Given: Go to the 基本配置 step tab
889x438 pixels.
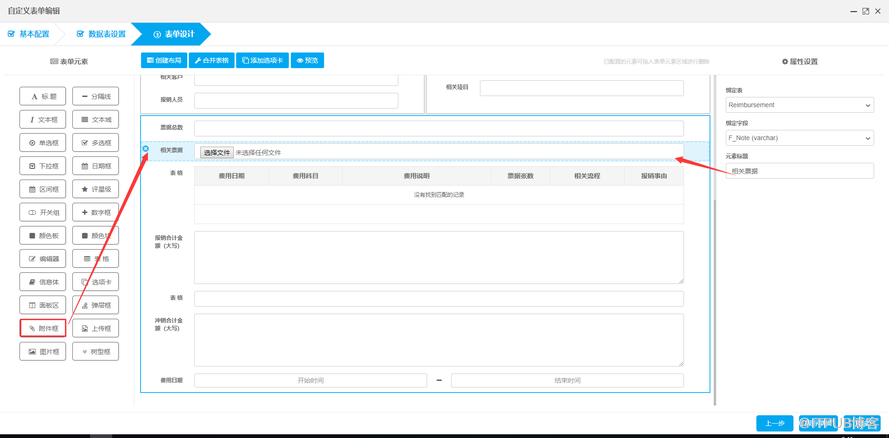Looking at the screenshot, I should (29, 34).
